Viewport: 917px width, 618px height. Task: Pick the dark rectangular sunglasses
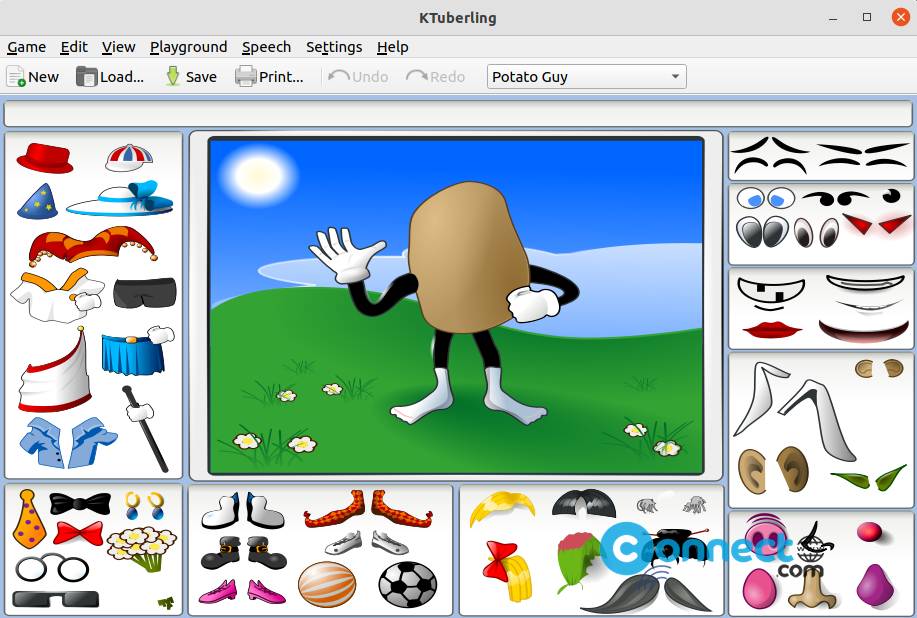point(56,599)
